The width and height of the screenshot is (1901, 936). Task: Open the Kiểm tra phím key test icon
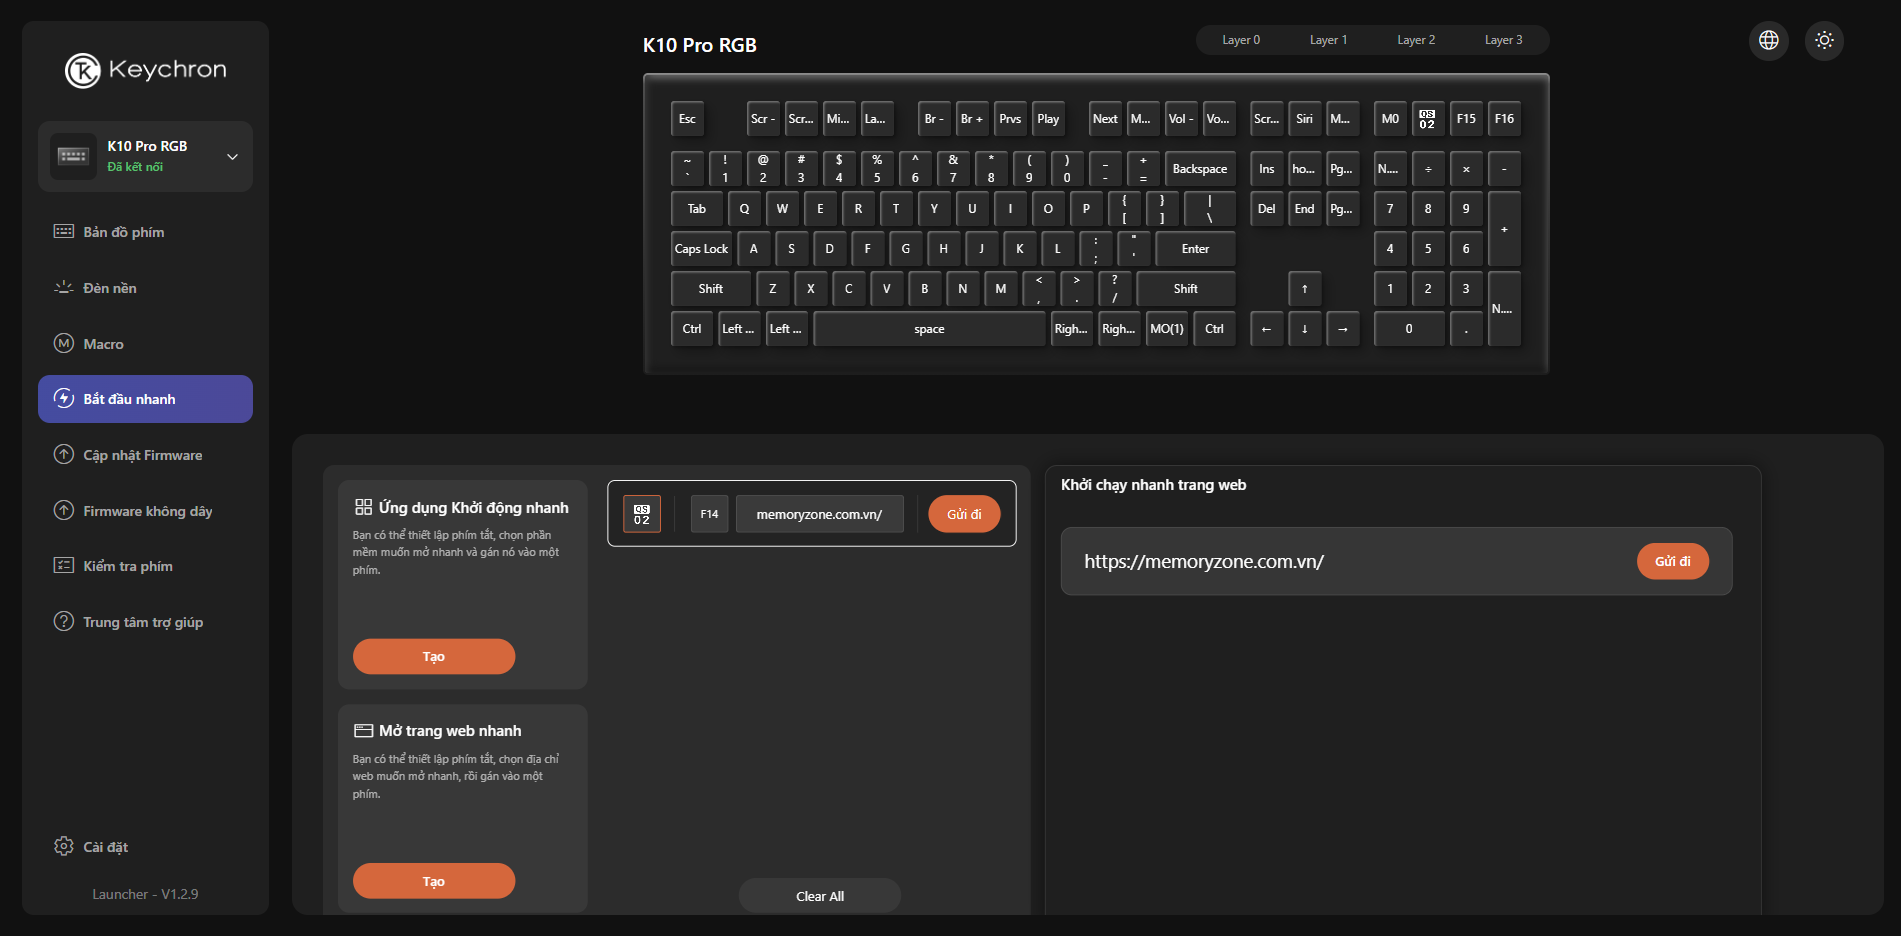click(x=64, y=566)
